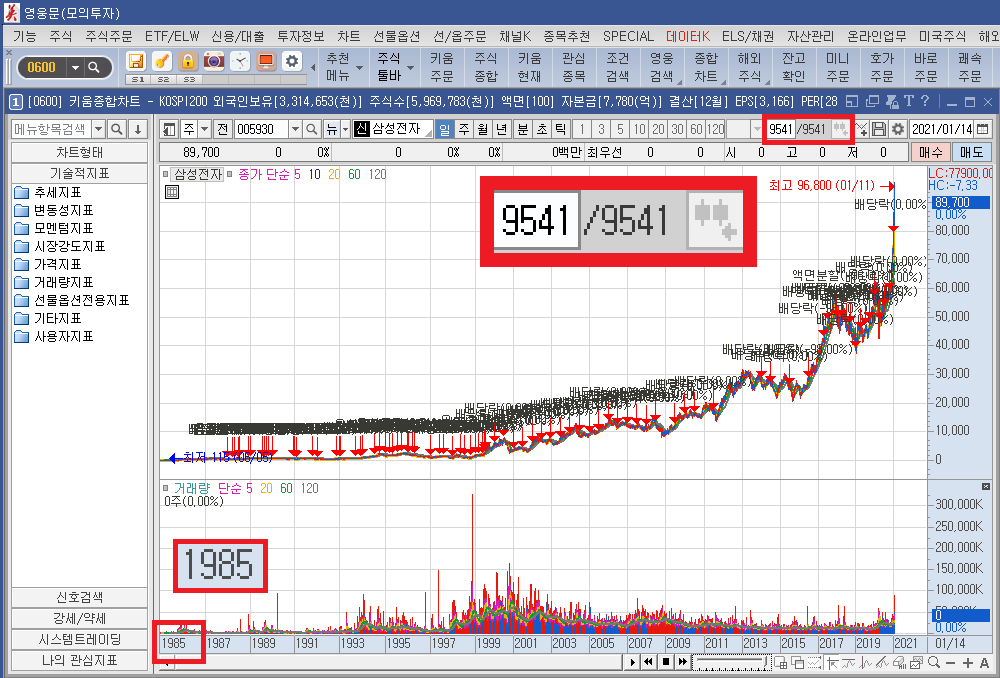This screenshot has width=1000, height=678.
Task: Click the 키움주문 toolbar button
Action: pos(441,68)
